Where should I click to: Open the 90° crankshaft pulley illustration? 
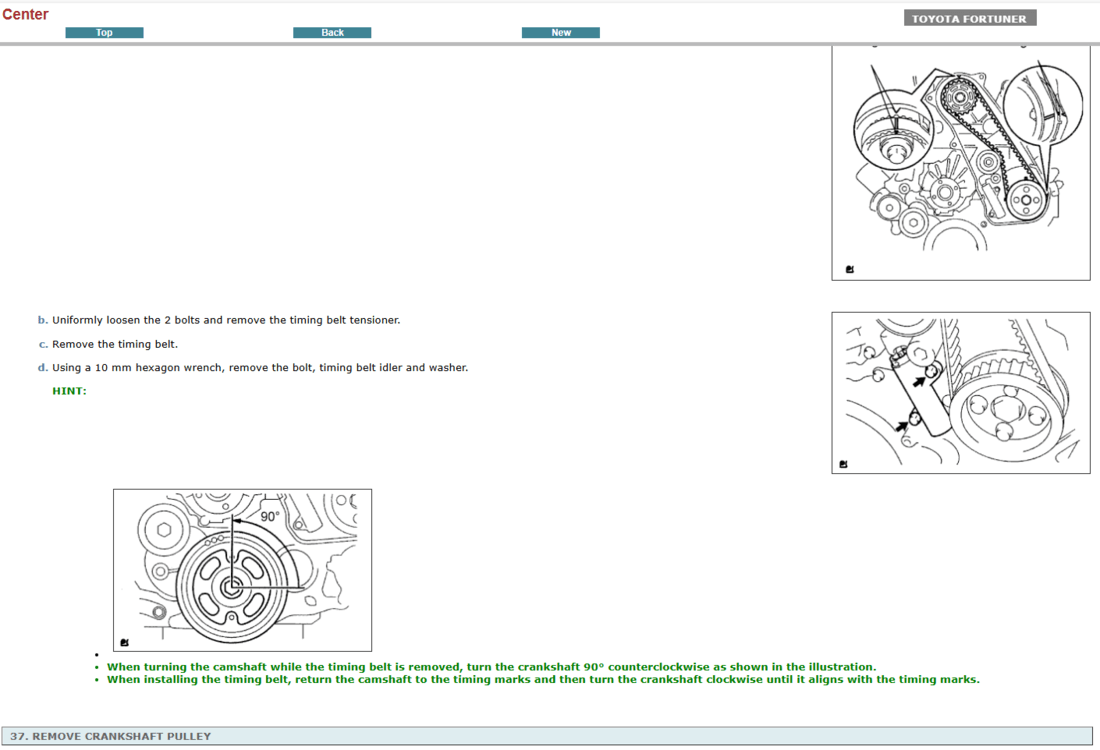[242, 570]
